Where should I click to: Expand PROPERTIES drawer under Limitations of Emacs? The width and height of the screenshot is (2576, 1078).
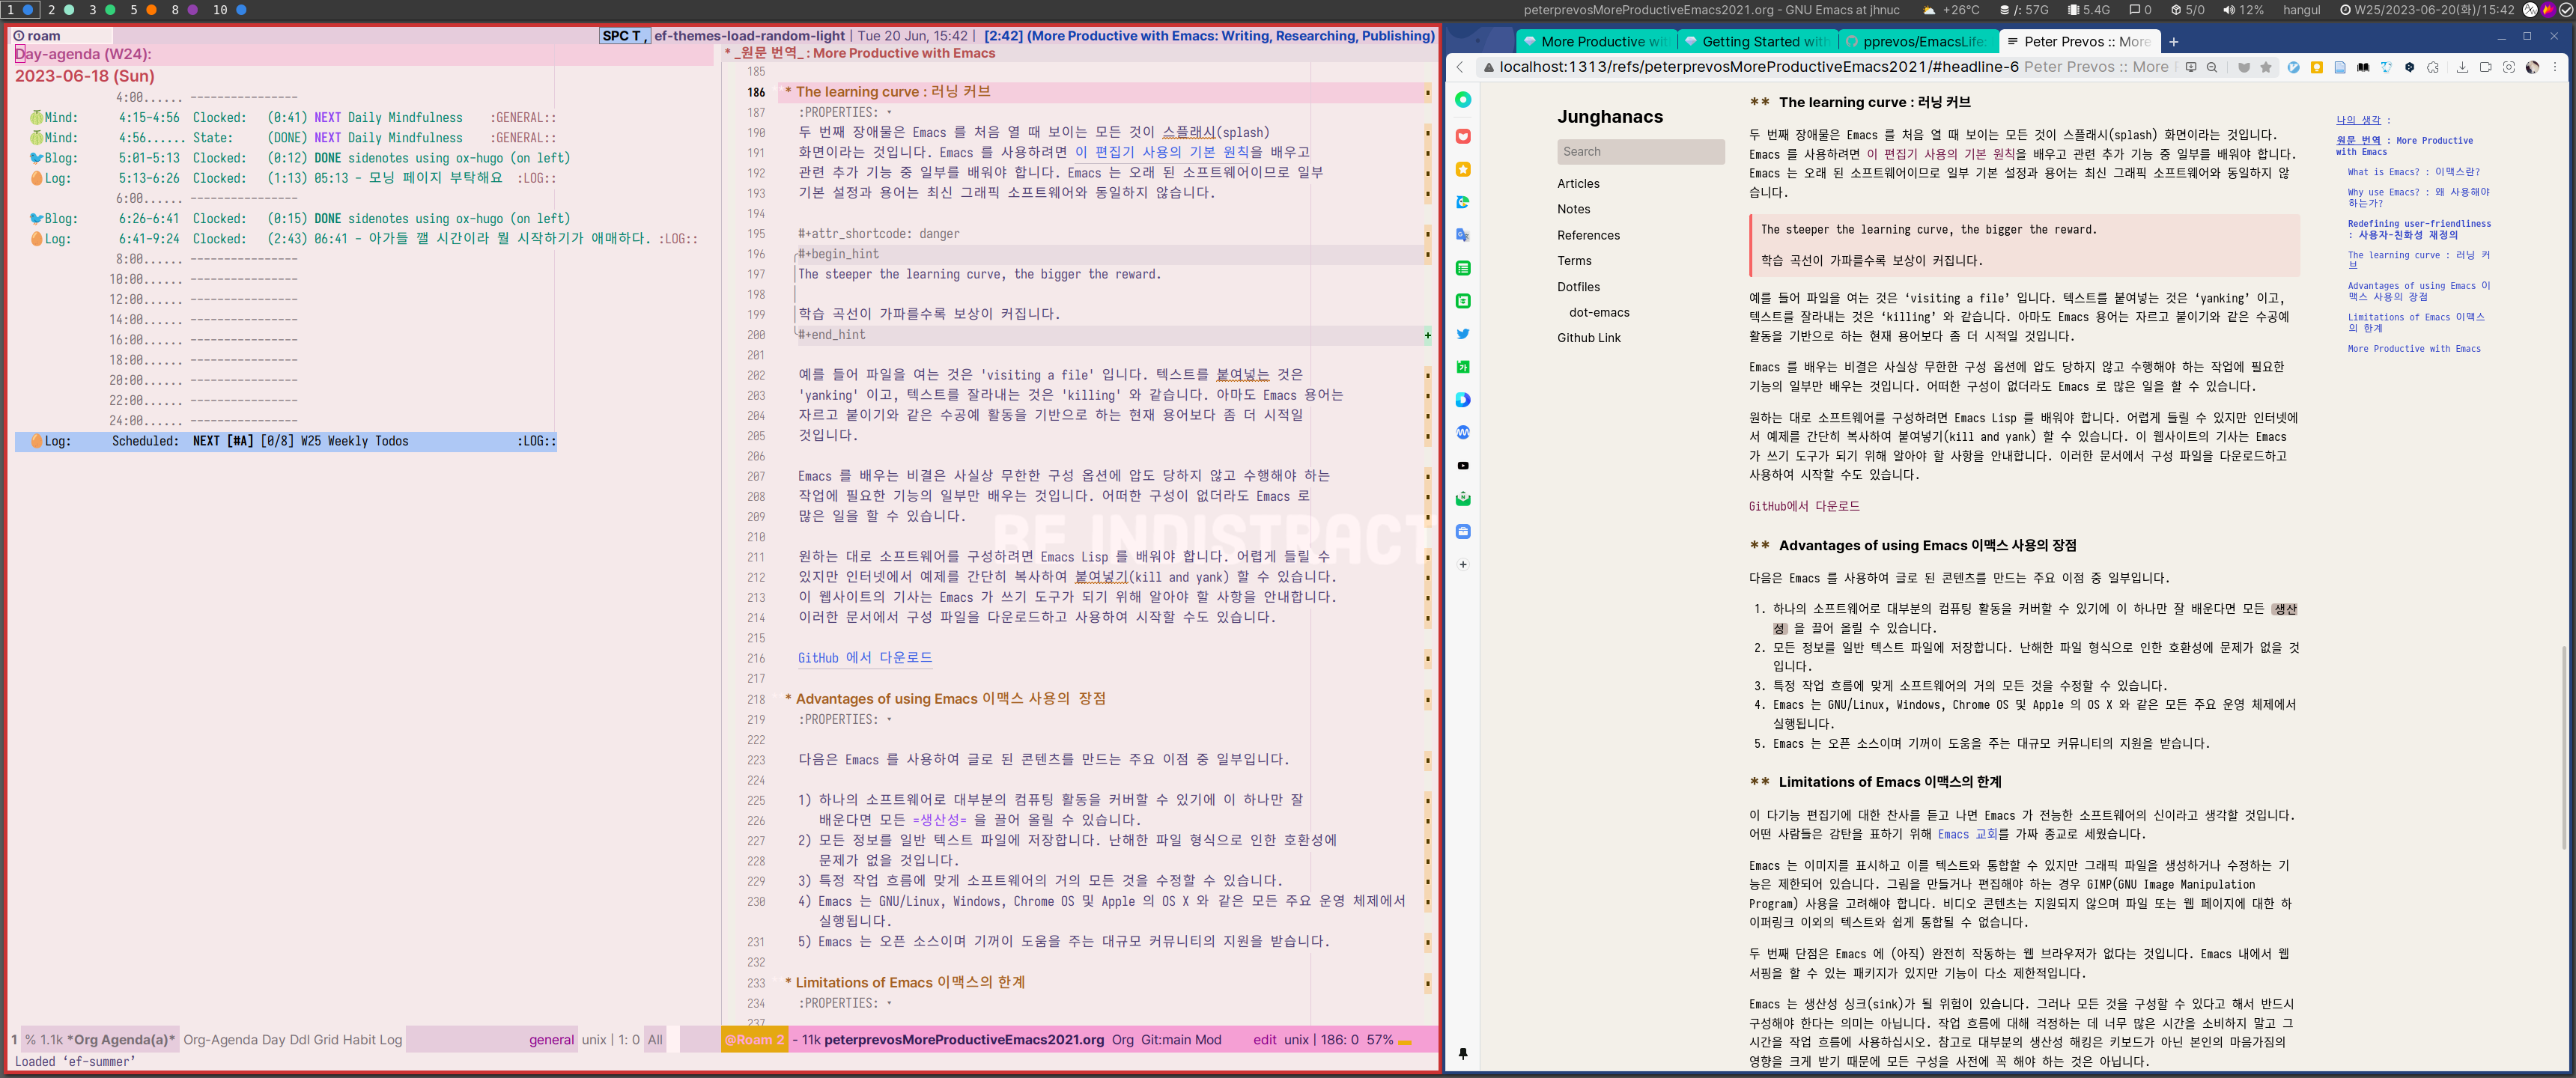click(844, 1003)
